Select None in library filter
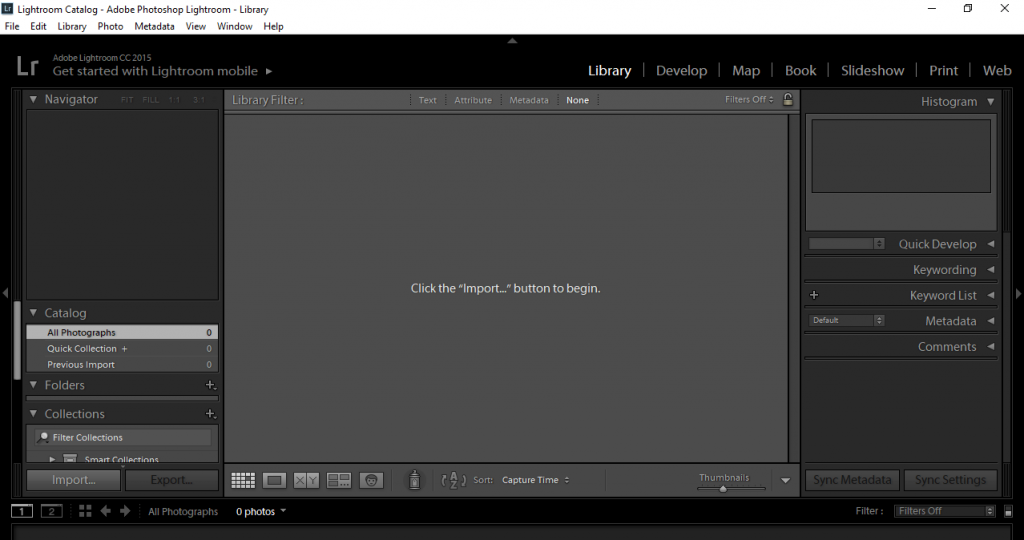The width and height of the screenshot is (1024, 540). [577, 100]
